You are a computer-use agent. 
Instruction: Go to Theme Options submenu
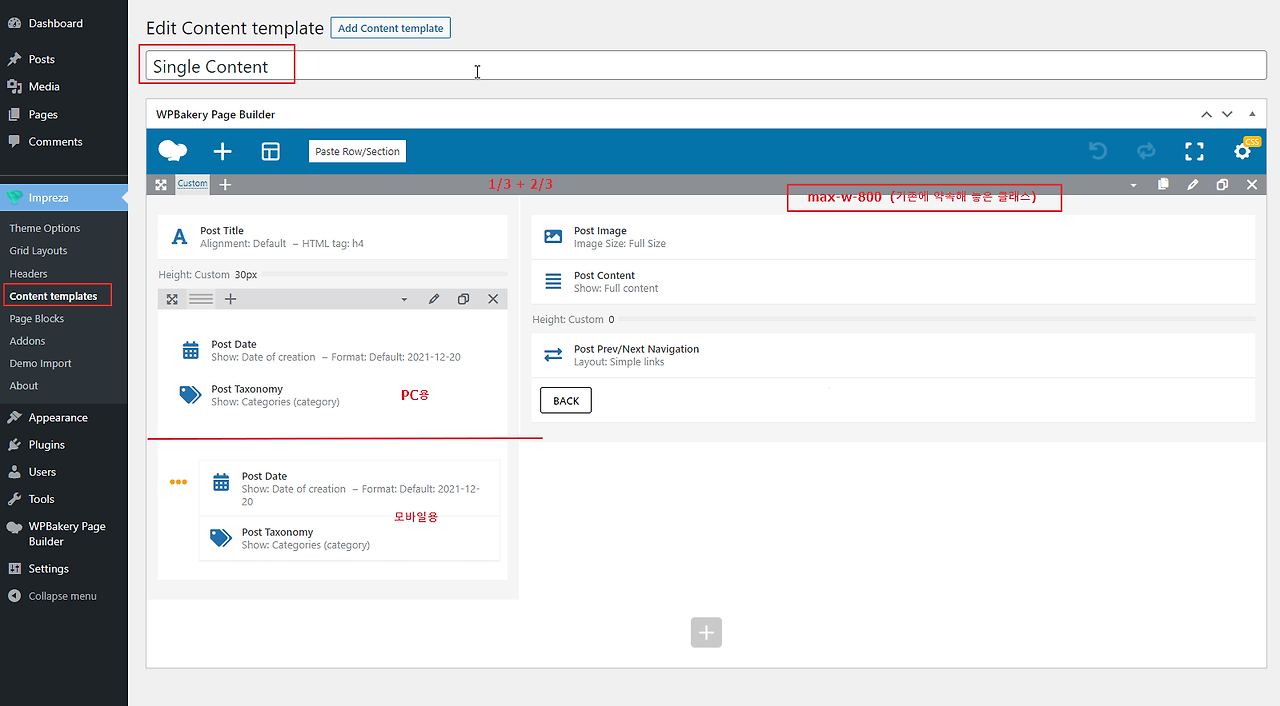[x=45, y=228]
